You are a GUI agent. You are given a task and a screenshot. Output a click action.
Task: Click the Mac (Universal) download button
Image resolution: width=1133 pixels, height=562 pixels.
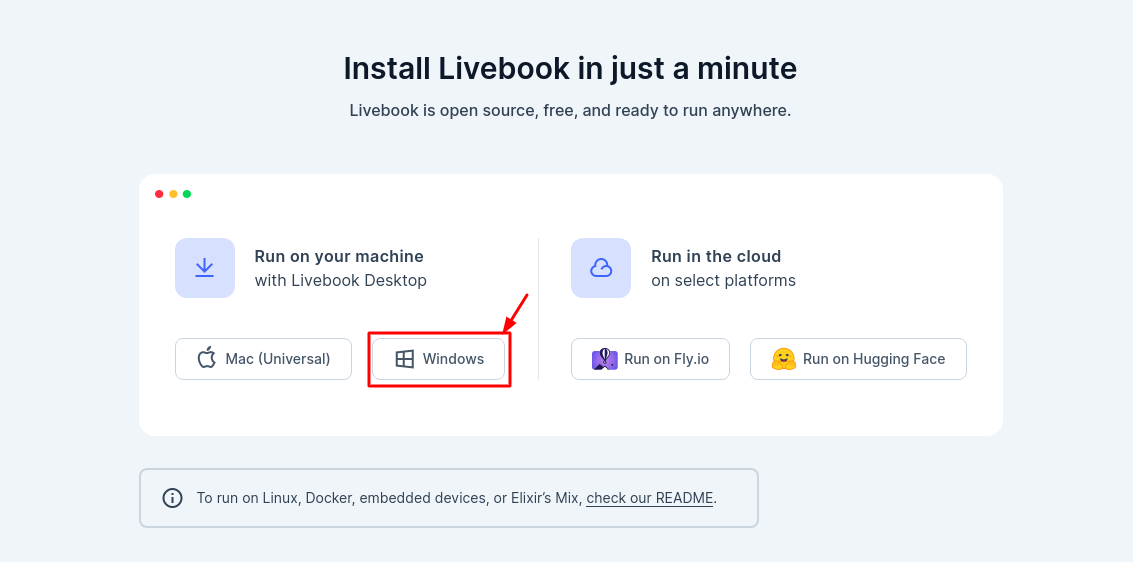pyautogui.click(x=263, y=359)
